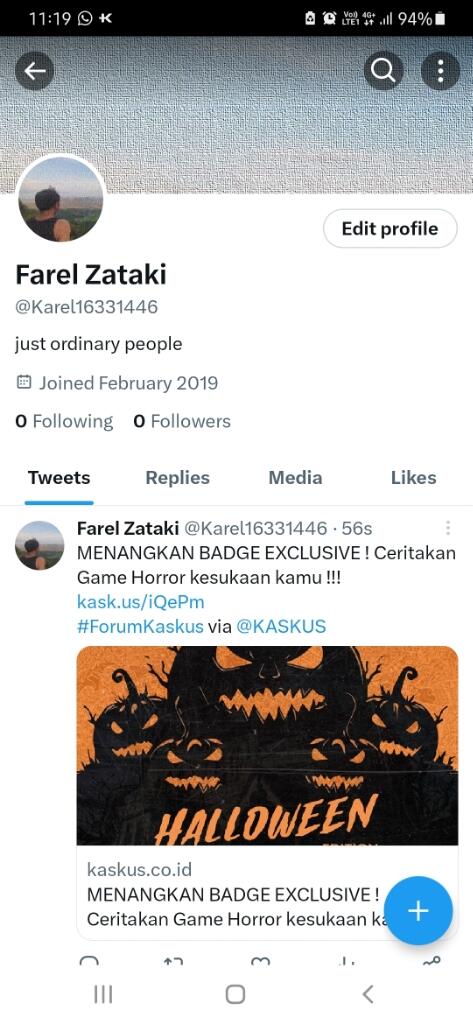Select the Tweets tab

tap(59, 478)
